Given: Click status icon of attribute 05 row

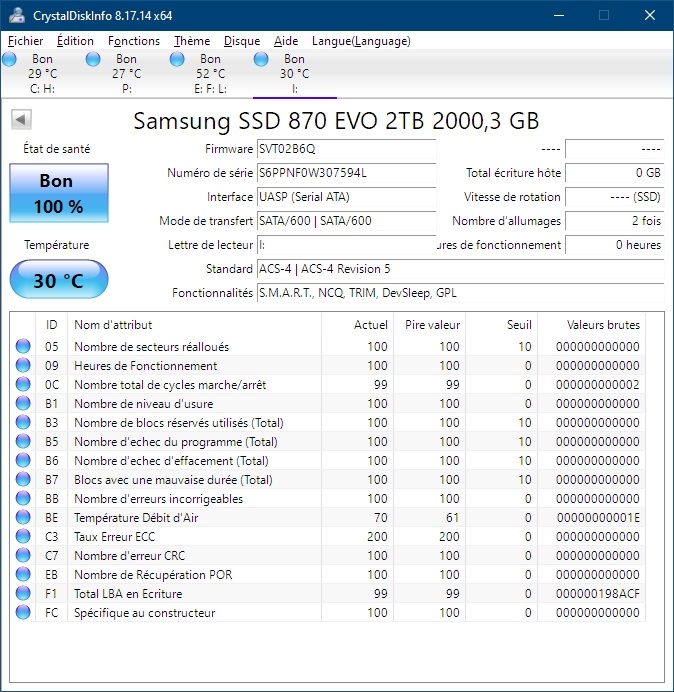Looking at the screenshot, I should tap(23, 346).
